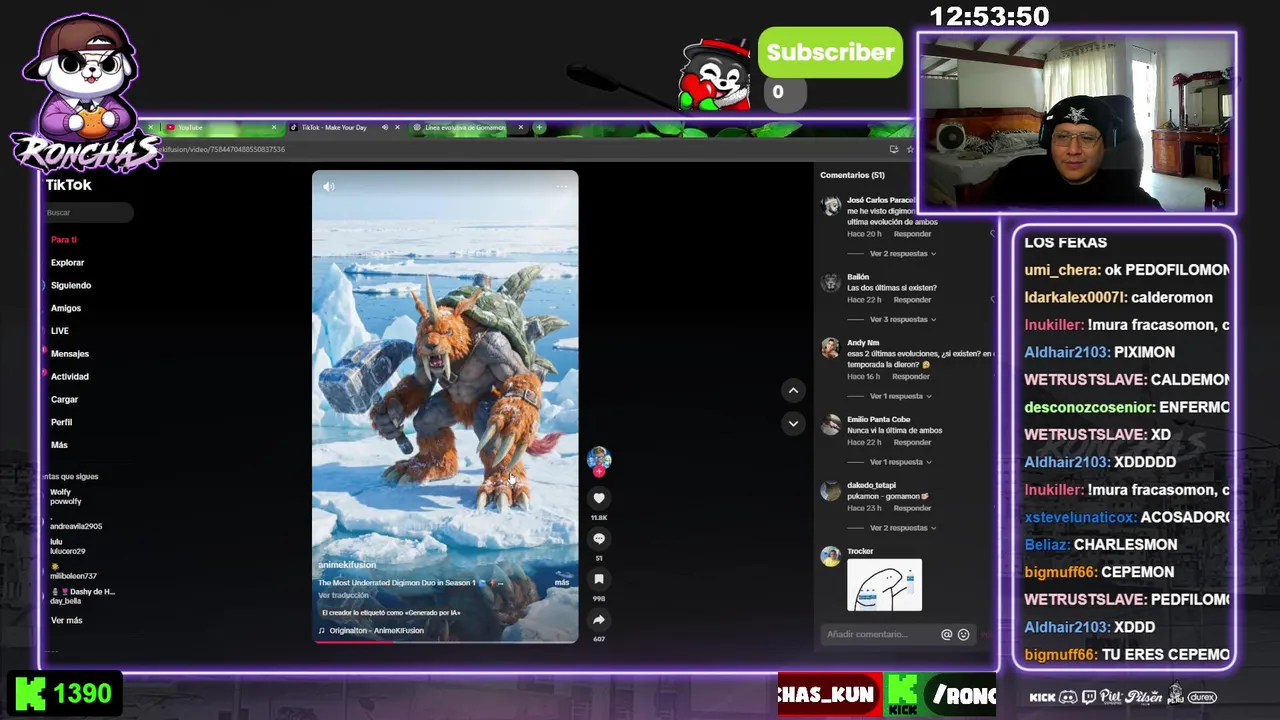Switch to Línea evolutiva de Gomamon tab
Screen dimensions: 1280x720
point(465,128)
